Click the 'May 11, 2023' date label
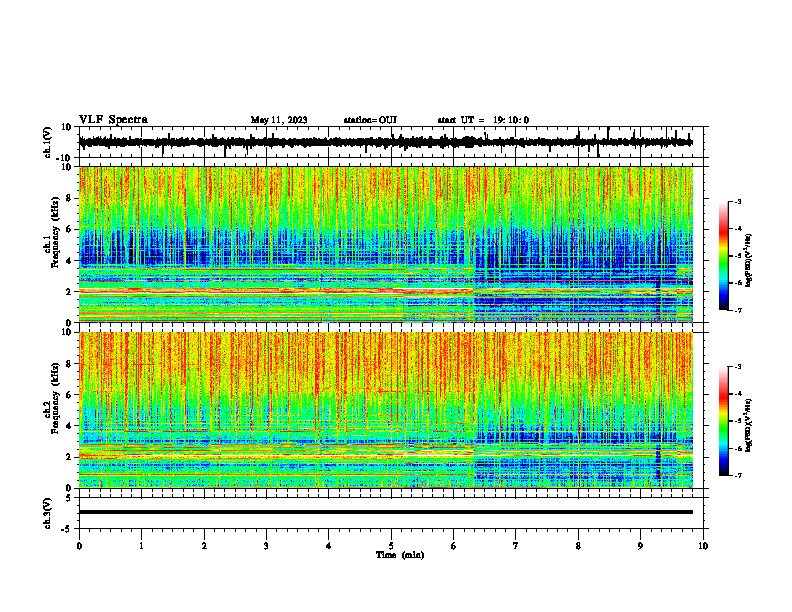 tap(279, 120)
